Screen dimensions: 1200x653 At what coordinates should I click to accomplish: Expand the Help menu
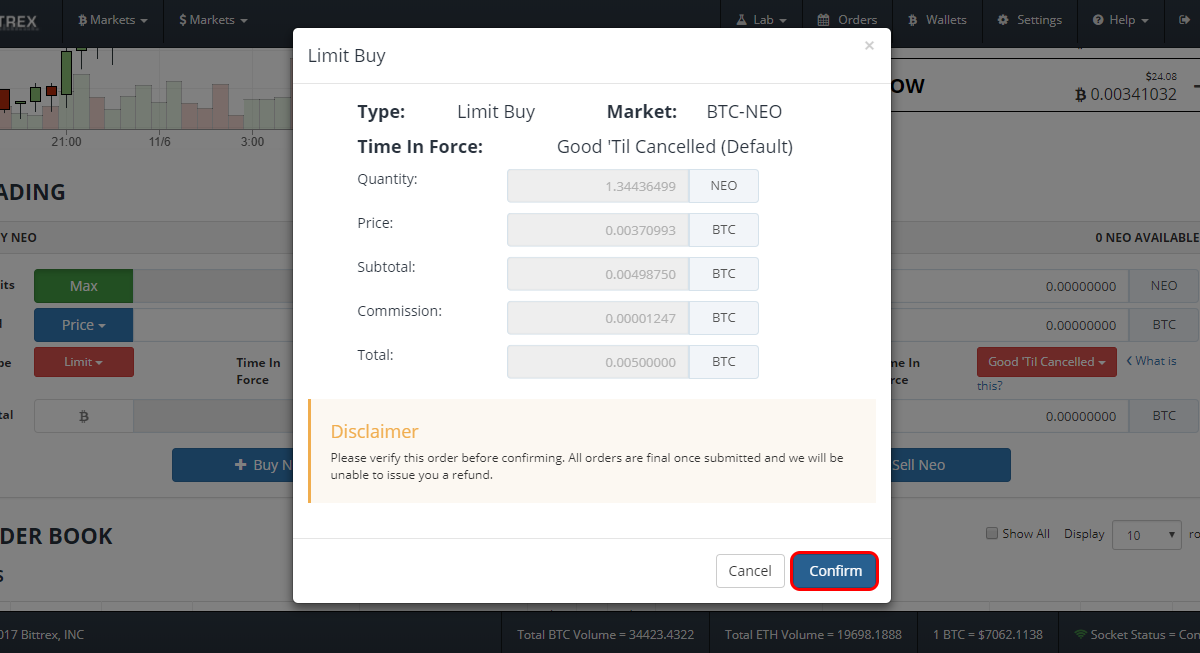pos(1120,20)
